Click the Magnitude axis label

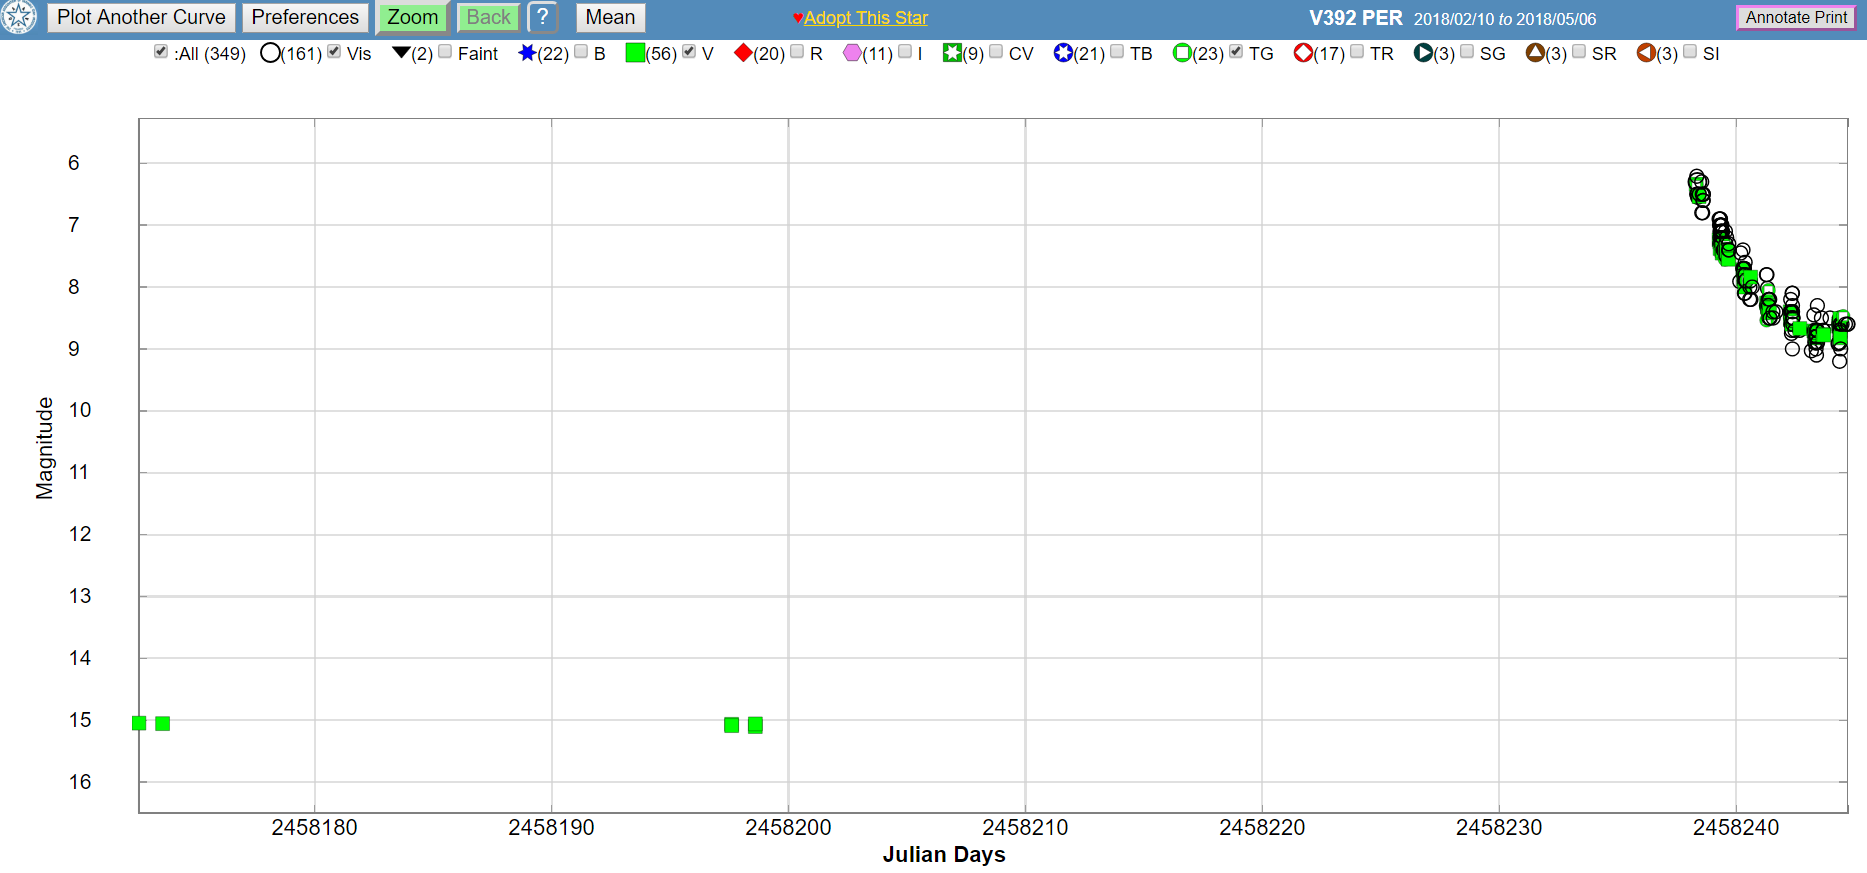click(x=44, y=448)
